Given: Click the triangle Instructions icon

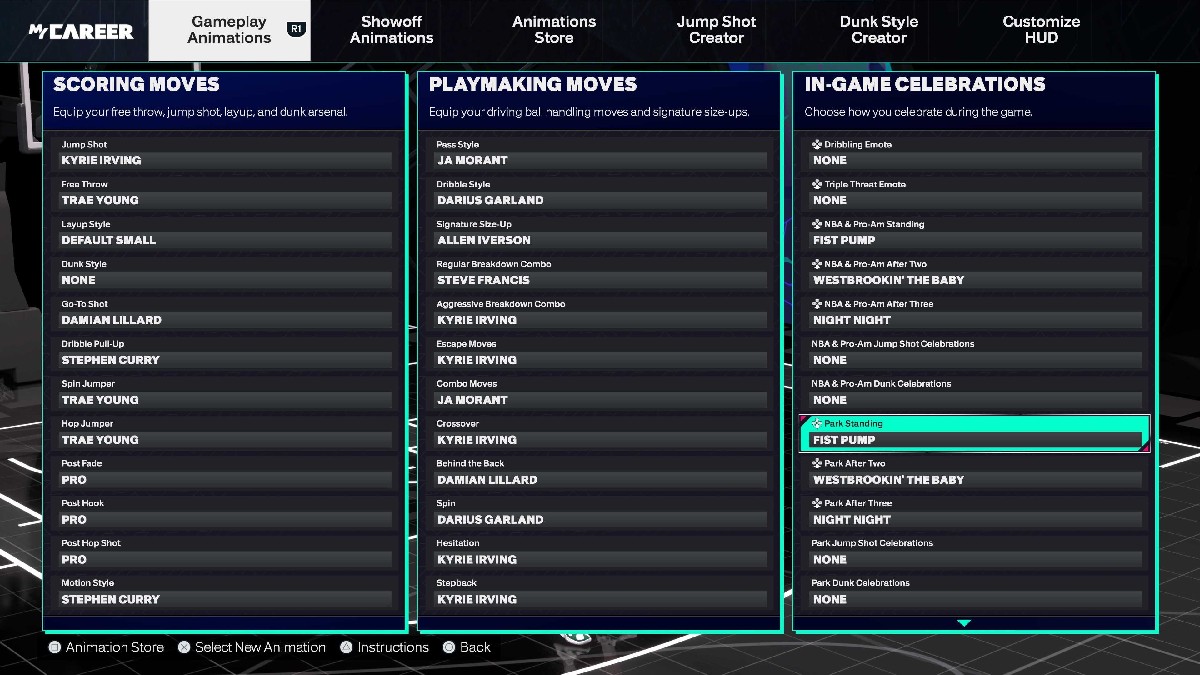Looking at the screenshot, I should point(346,647).
